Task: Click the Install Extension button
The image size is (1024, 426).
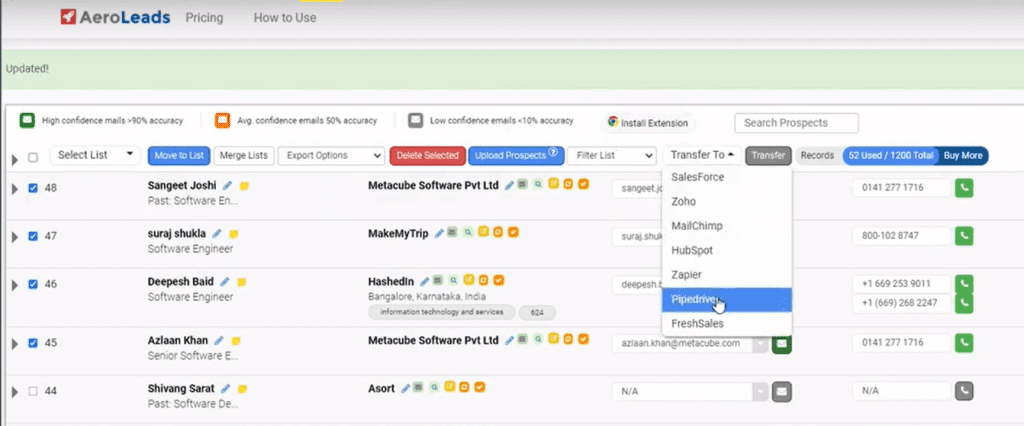Action: click(648, 123)
